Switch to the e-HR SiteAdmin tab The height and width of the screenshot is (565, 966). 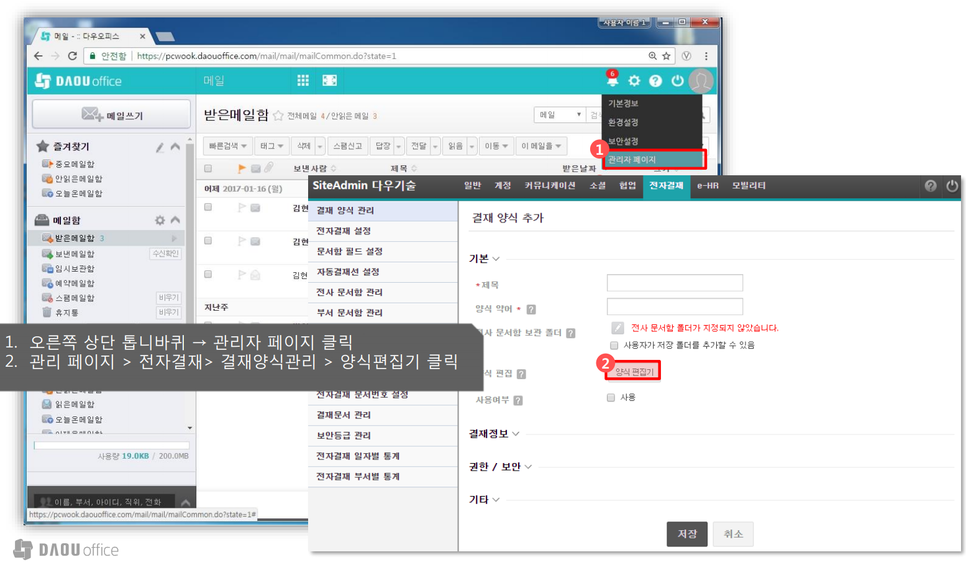coord(708,185)
